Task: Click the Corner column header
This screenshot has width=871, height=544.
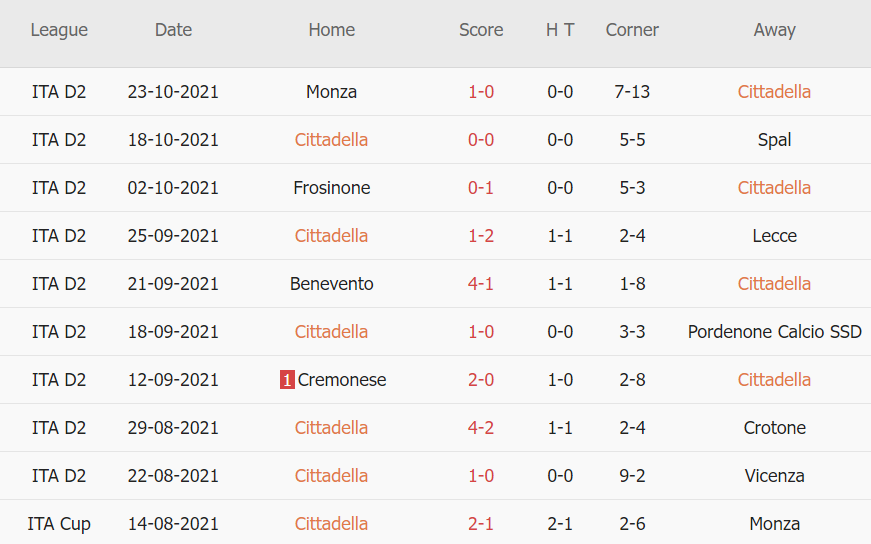Action: 632,30
